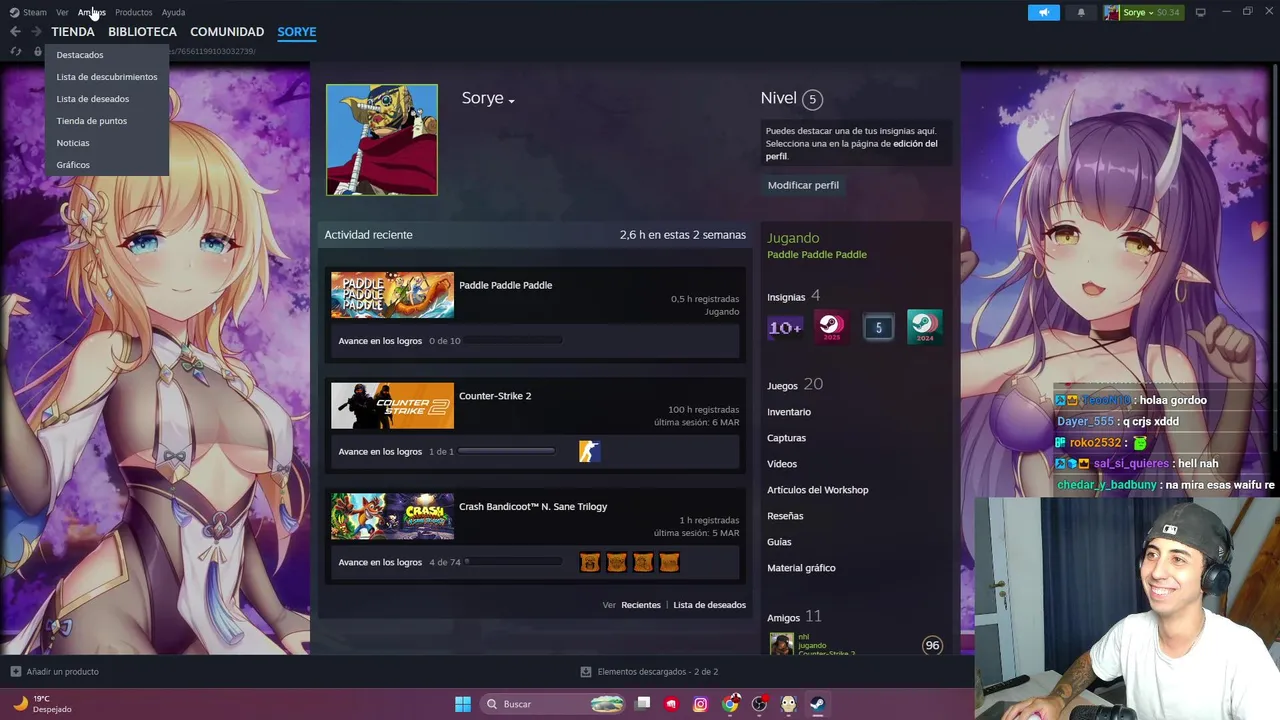This screenshot has width=1280, height=720.
Task: Click the padlock icon in address bar
Action: 38,51
